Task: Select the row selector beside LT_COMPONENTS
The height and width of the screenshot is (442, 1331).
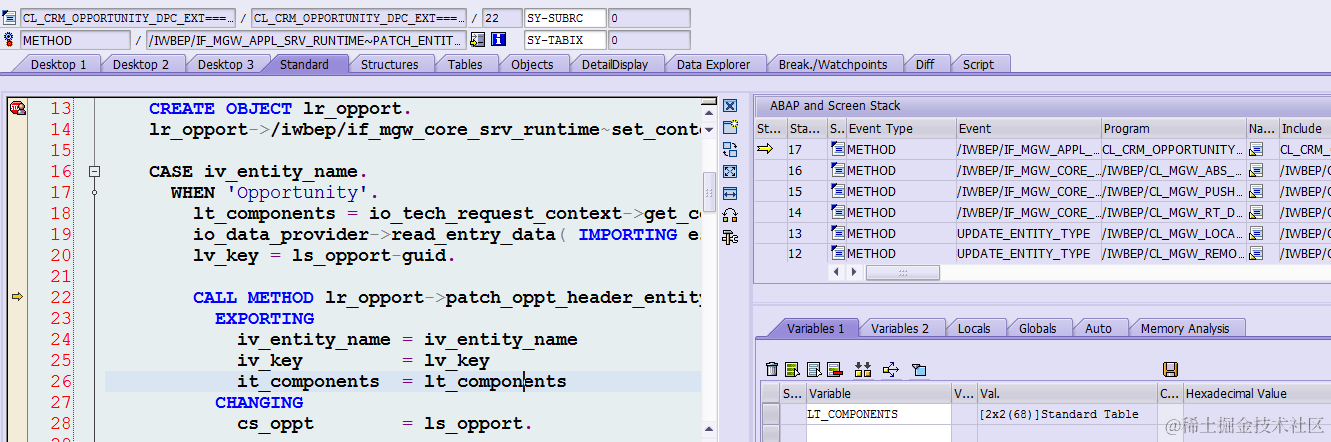Action: click(770, 414)
